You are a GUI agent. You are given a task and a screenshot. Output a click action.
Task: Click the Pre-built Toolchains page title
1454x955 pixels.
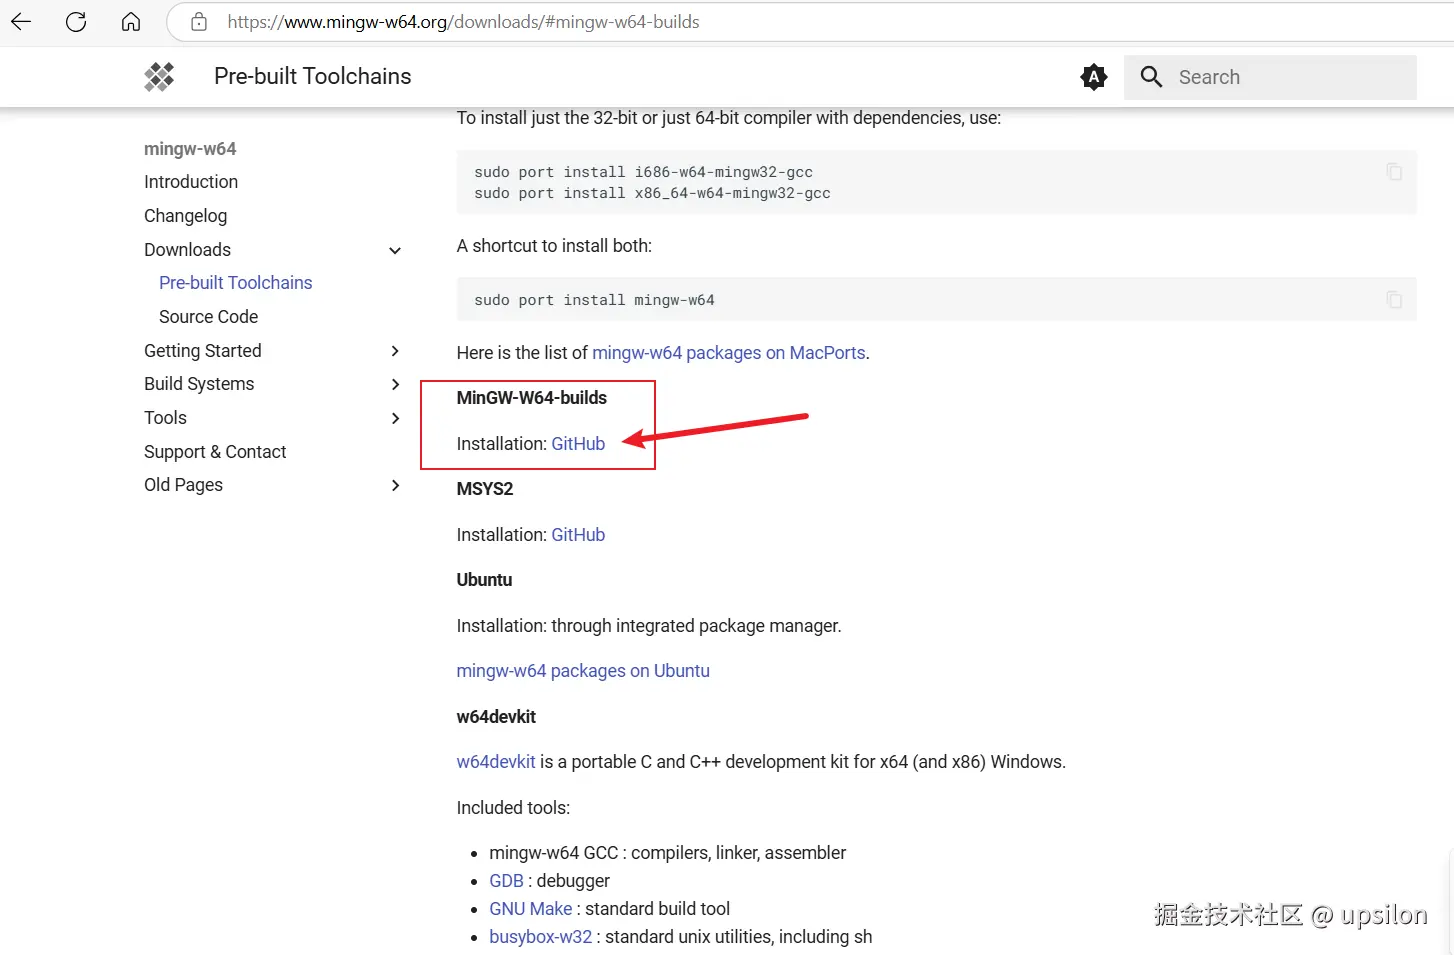pyautogui.click(x=313, y=77)
